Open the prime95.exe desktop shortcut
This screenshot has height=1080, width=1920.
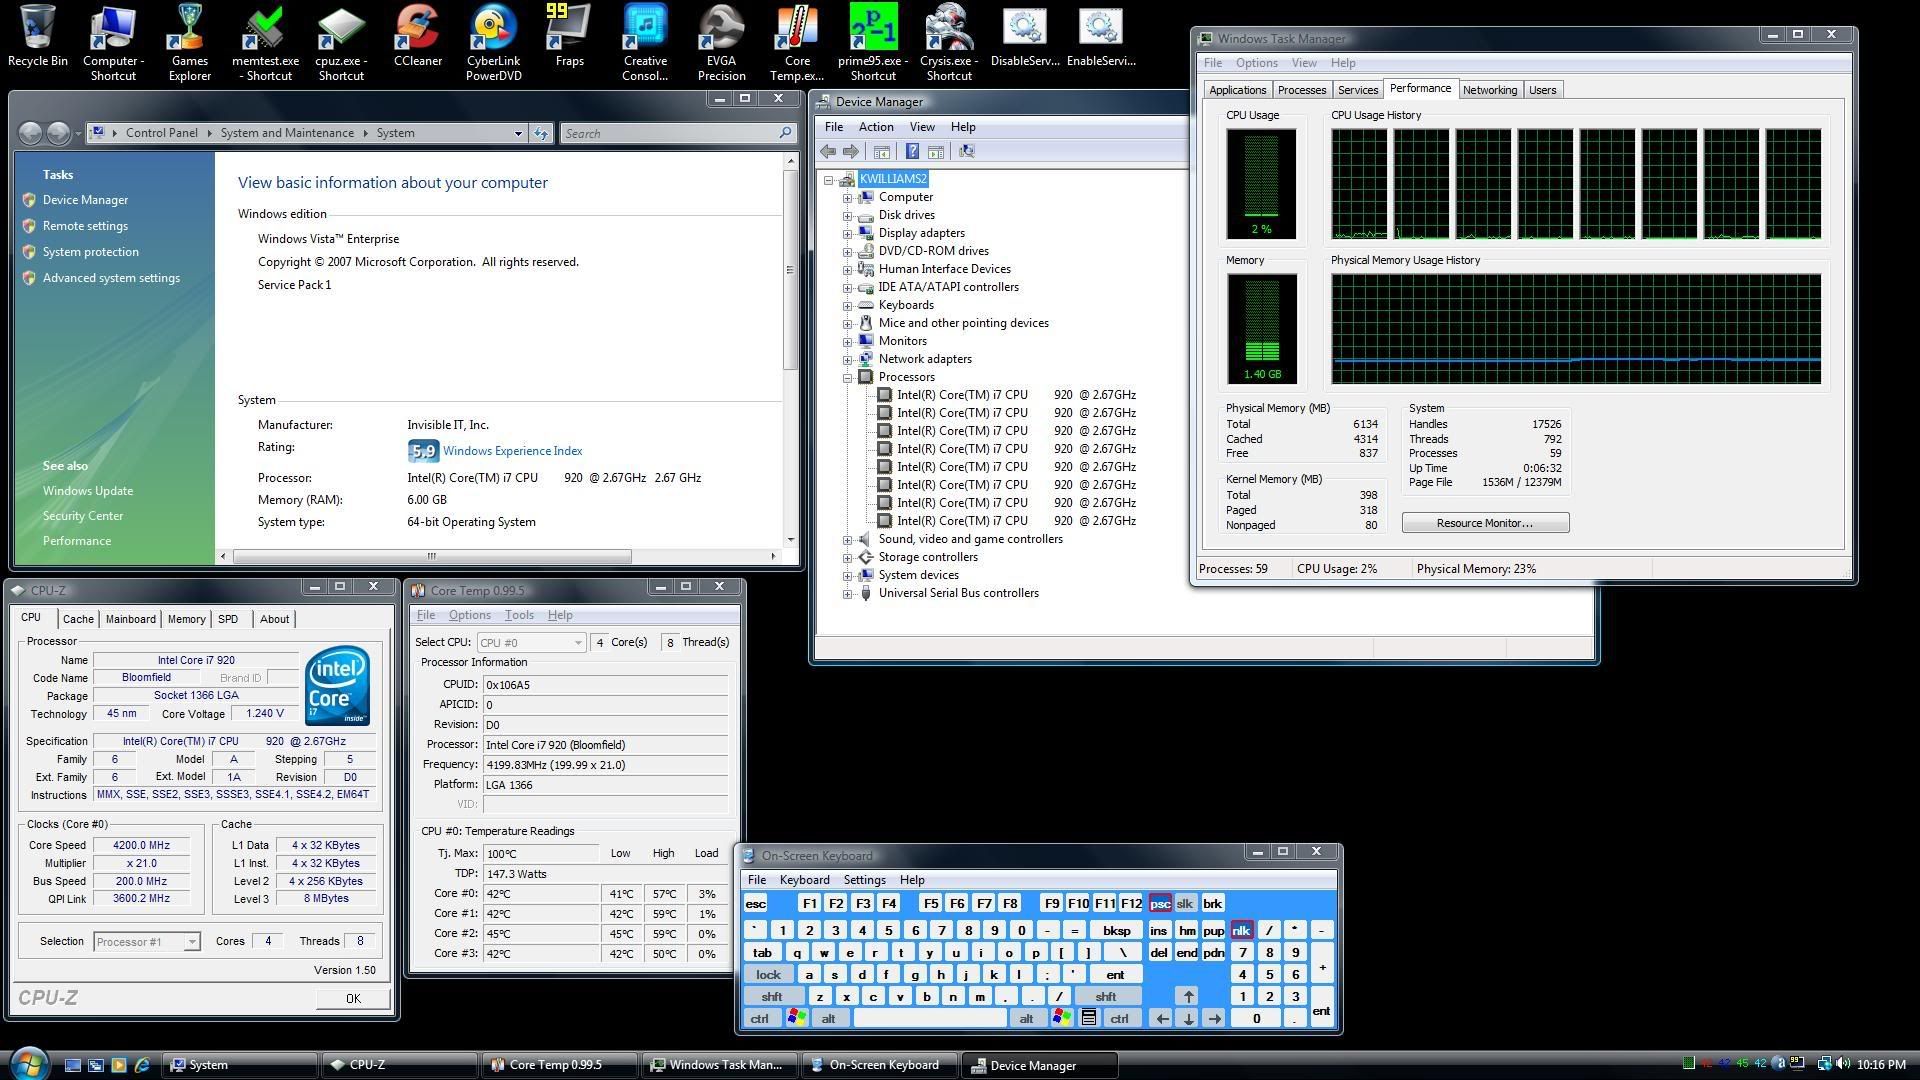tap(872, 27)
